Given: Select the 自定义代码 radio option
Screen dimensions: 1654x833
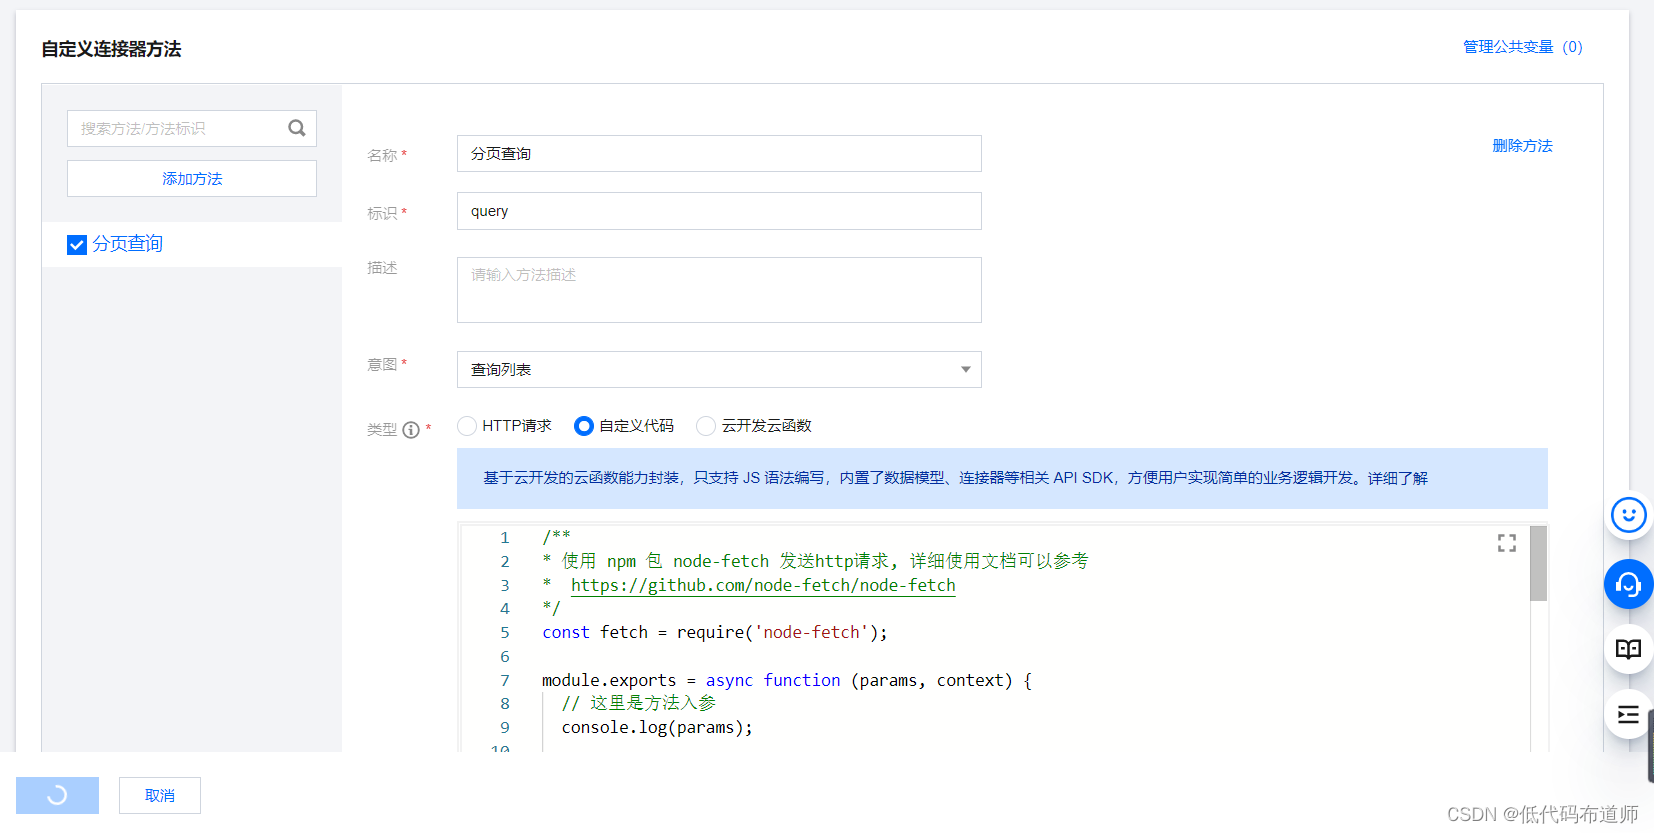Looking at the screenshot, I should pyautogui.click(x=584, y=426).
